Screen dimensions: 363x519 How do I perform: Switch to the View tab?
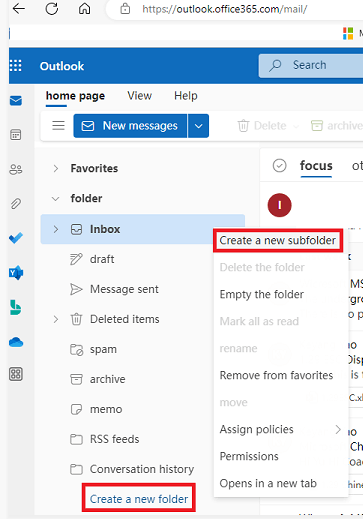[x=140, y=96]
